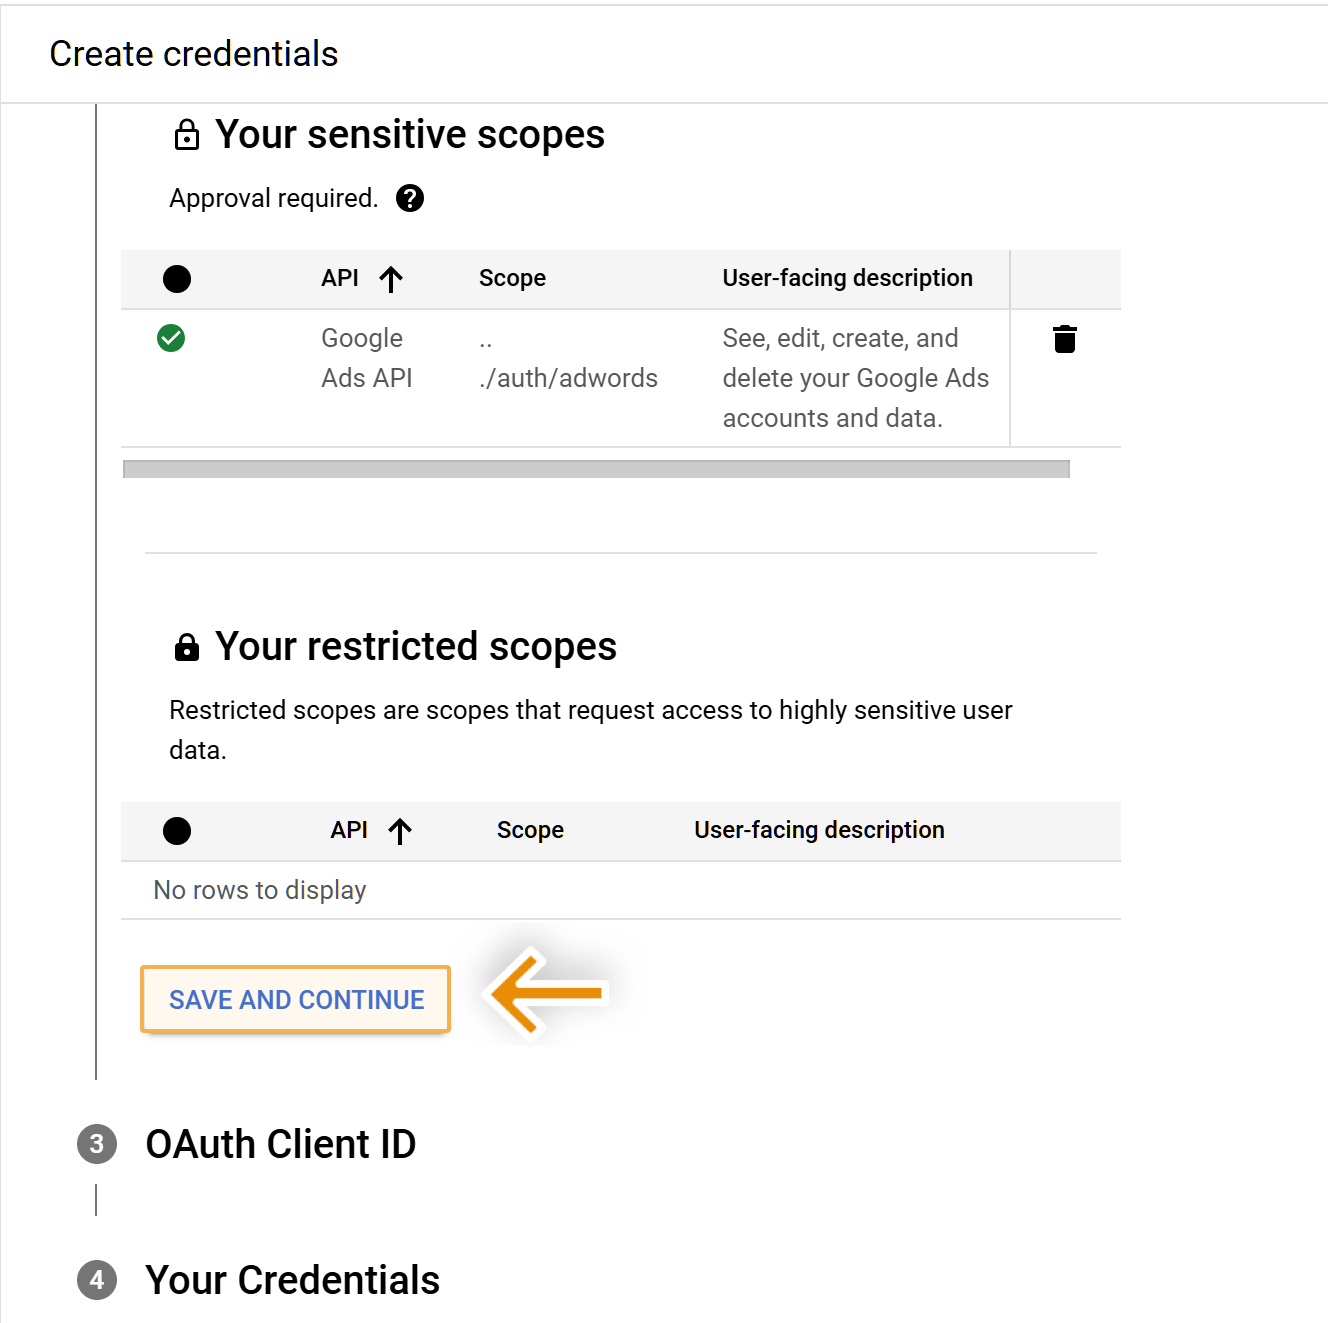Click the step 3 number badge
The image size is (1328, 1323).
click(x=97, y=1144)
